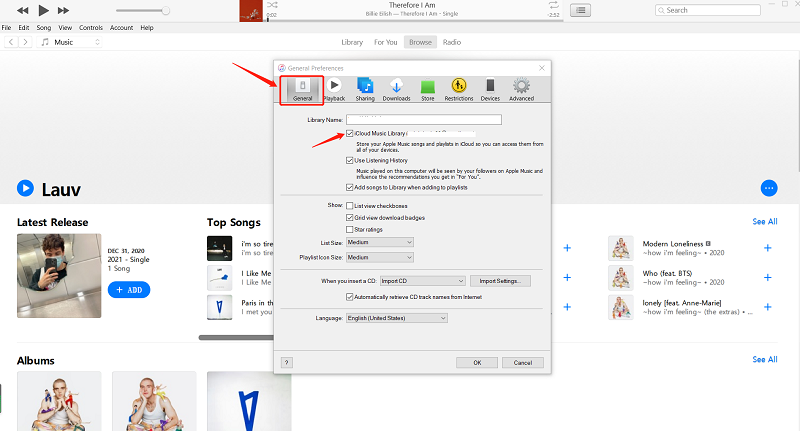Click the back navigation arrow
Image resolution: width=800 pixels, height=431 pixels.
[x=11, y=42]
